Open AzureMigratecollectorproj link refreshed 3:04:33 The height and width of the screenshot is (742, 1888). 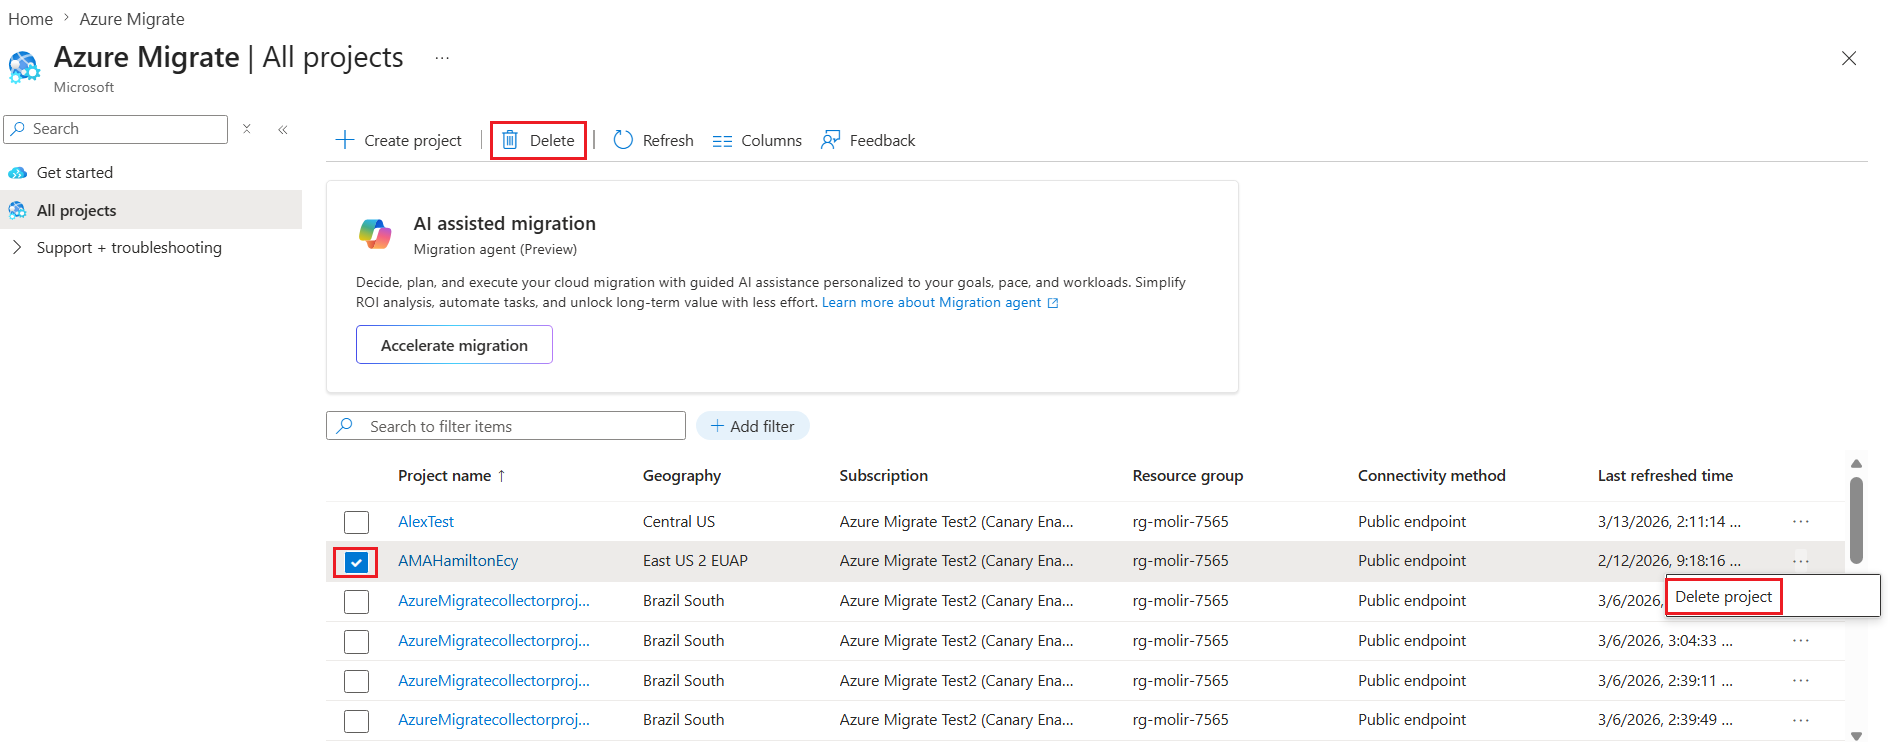494,641
